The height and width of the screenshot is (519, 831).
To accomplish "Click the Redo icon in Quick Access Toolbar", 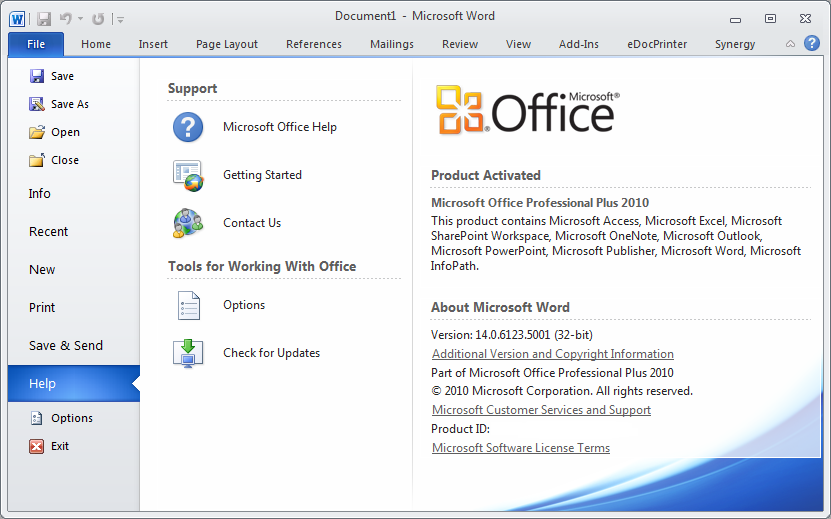I will [98, 19].
